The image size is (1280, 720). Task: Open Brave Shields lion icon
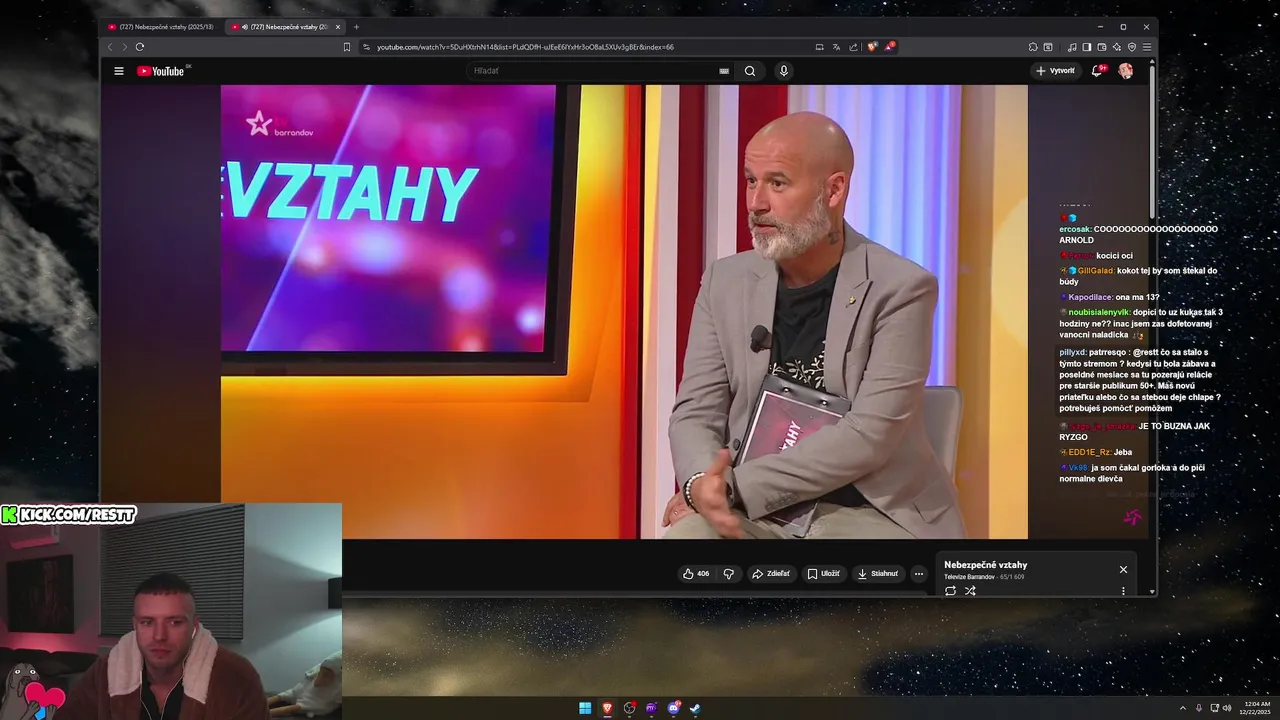pyautogui.click(x=872, y=47)
